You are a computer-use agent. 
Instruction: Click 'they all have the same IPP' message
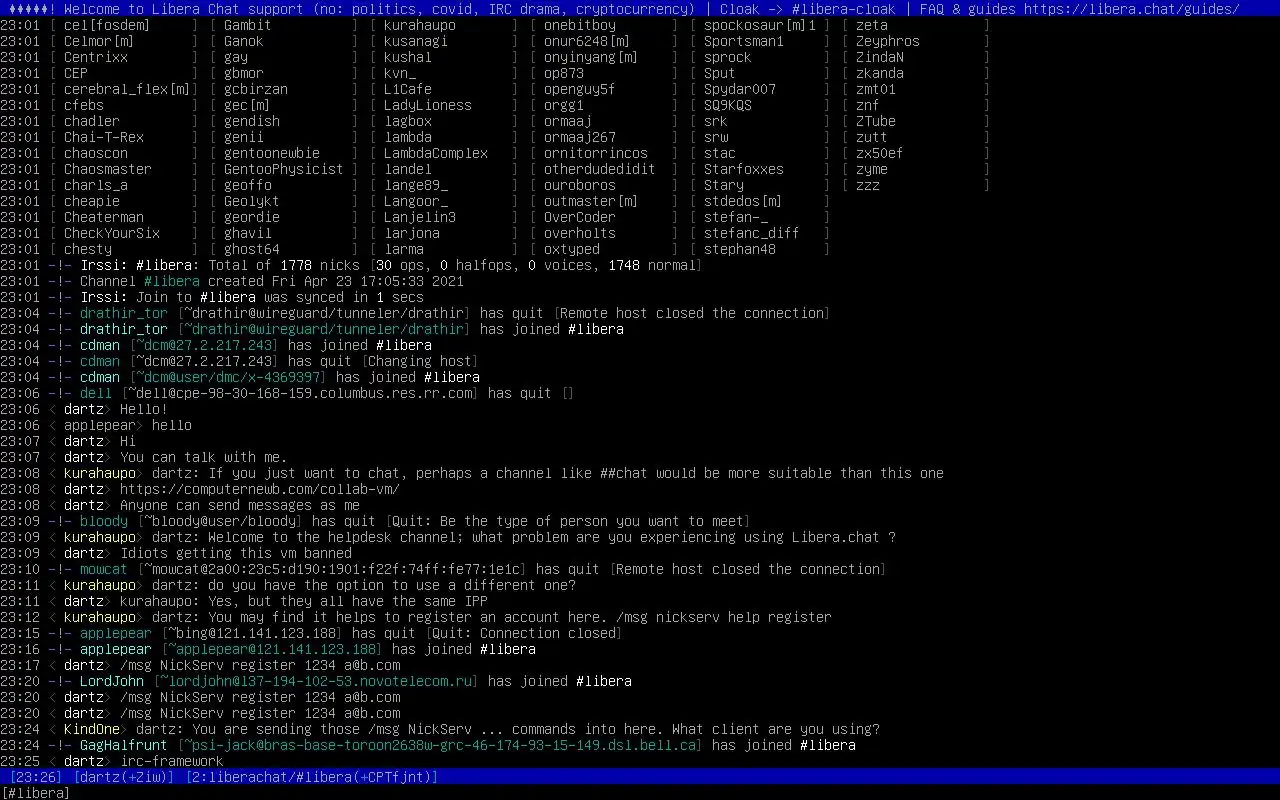244,601
